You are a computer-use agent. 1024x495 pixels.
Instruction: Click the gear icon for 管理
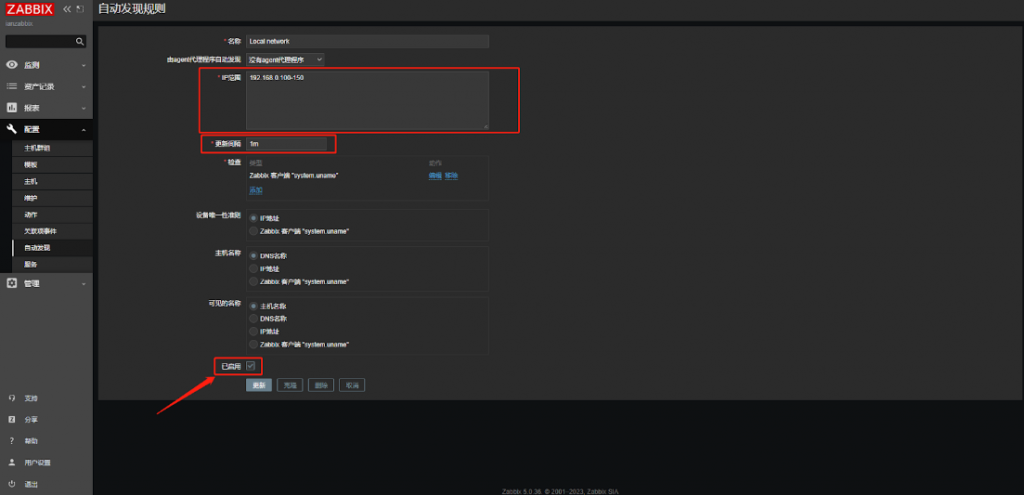12,283
